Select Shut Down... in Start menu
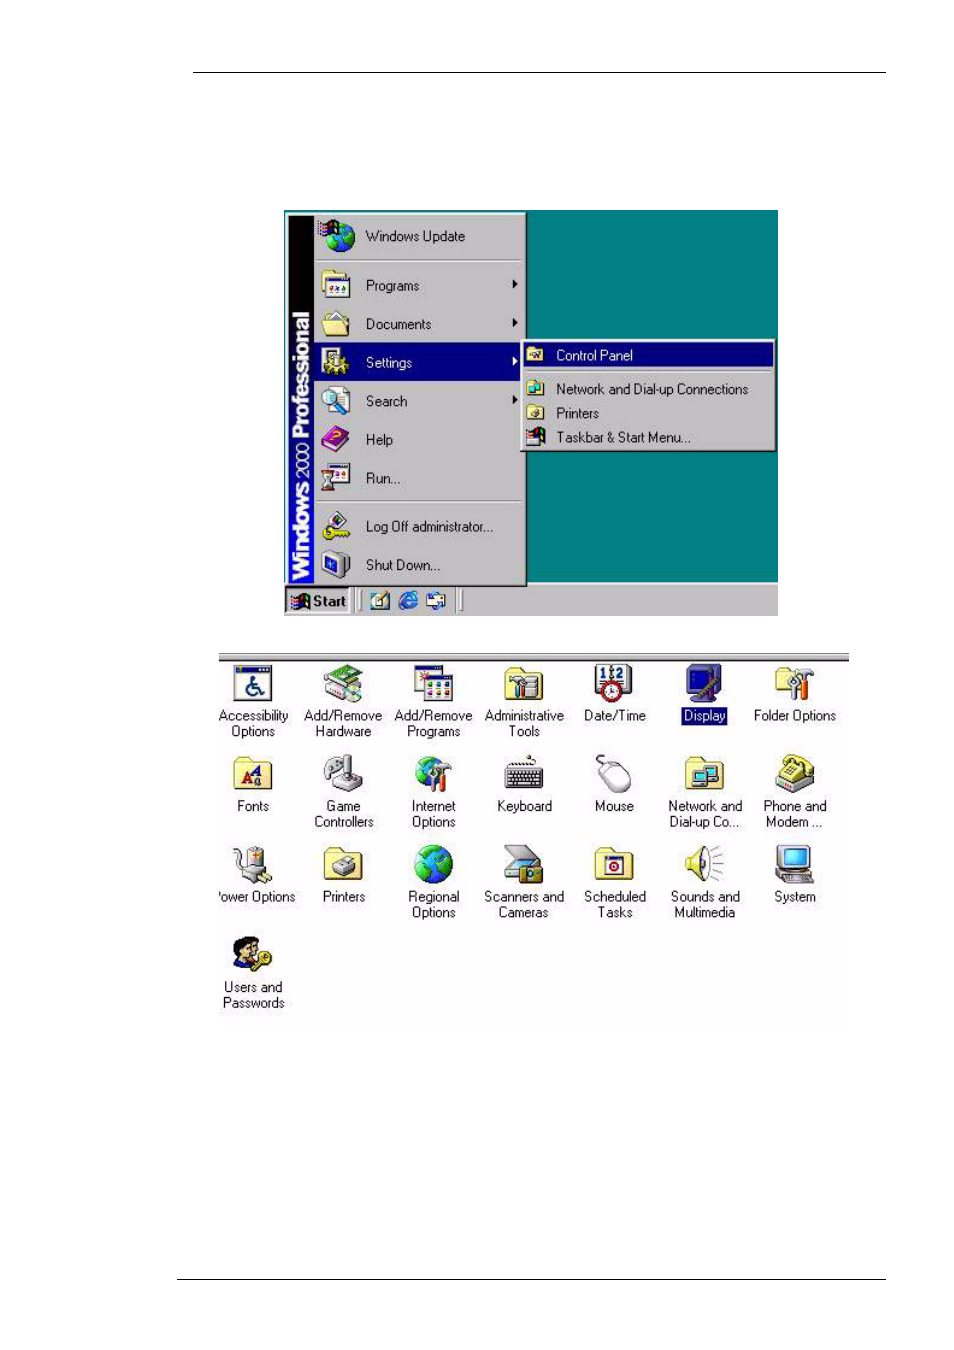Image resolution: width=954 pixels, height=1350 pixels. point(420,565)
